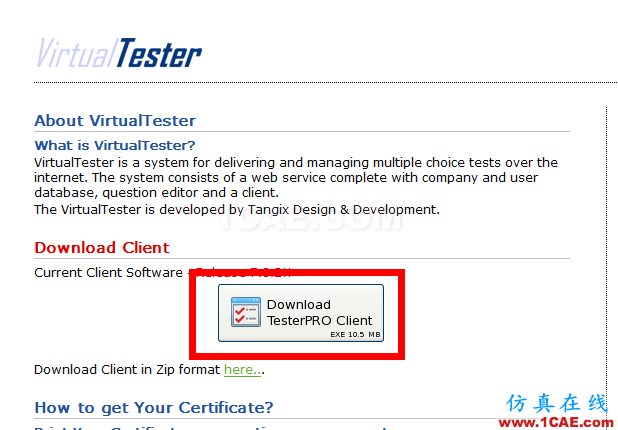Click paragraph starting 'VirtualTester is a system'

coord(296,177)
